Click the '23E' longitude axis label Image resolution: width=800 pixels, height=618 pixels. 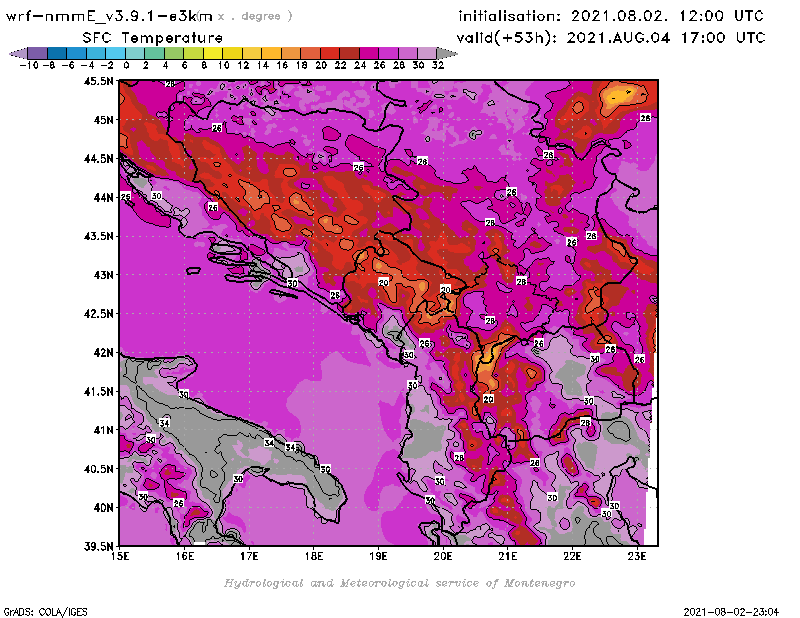pyautogui.click(x=637, y=556)
